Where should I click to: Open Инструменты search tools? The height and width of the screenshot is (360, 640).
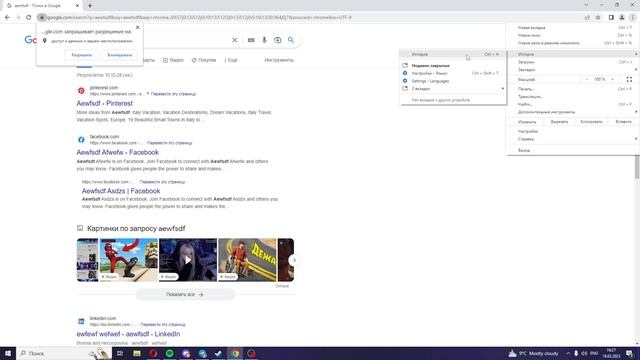pyautogui.click(x=279, y=60)
